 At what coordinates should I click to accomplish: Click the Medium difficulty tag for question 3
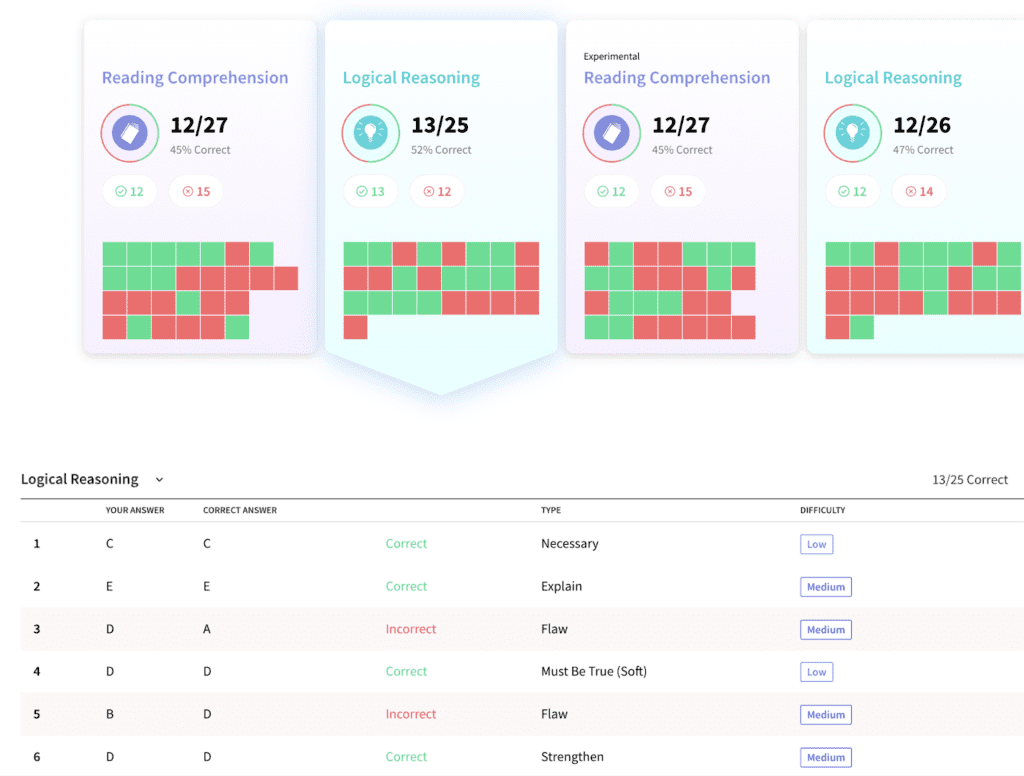tap(825, 630)
